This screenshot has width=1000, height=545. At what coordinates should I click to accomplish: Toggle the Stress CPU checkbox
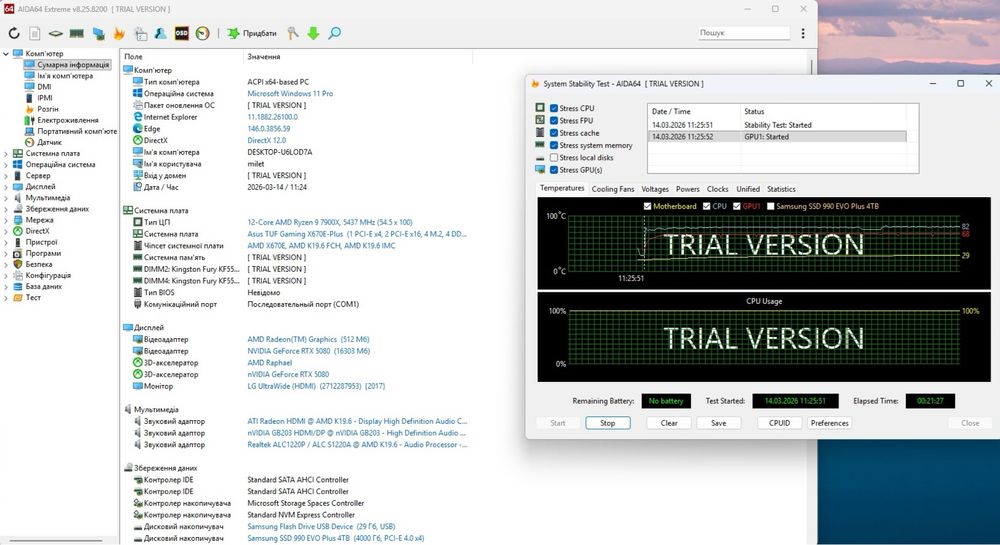click(x=554, y=108)
